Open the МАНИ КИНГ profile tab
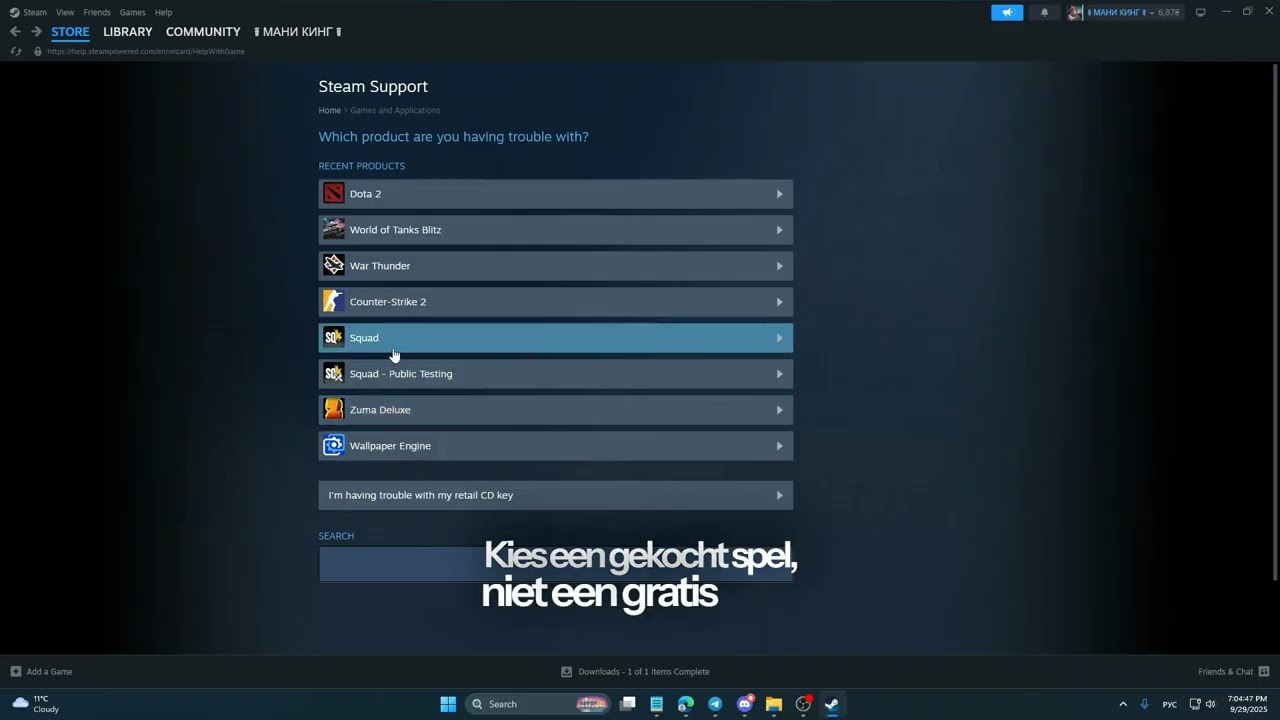Screen dimensions: 1280x720 297,32
